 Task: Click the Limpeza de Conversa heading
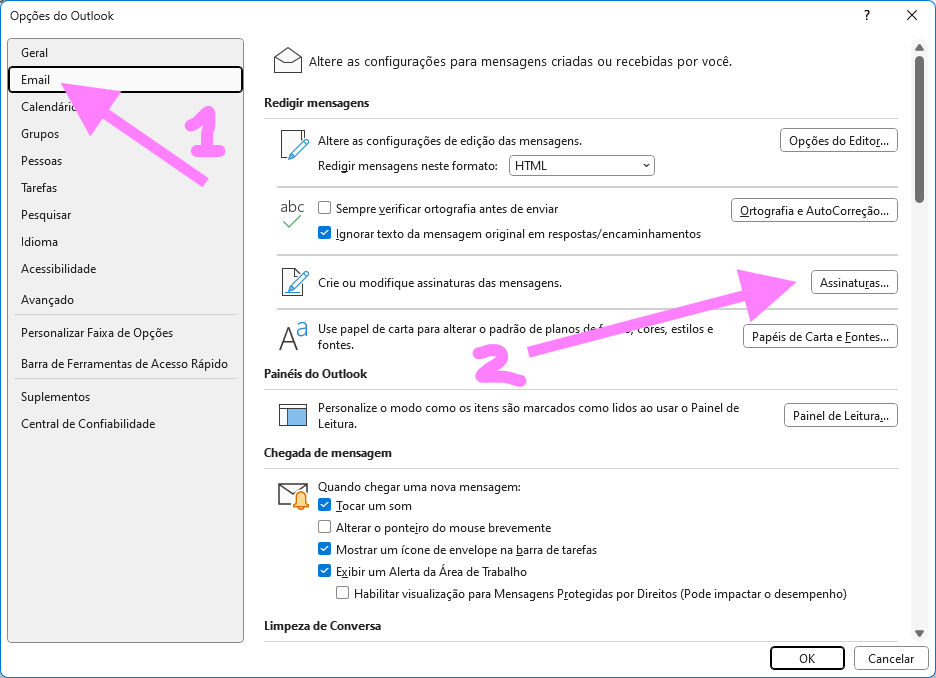coord(322,625)
